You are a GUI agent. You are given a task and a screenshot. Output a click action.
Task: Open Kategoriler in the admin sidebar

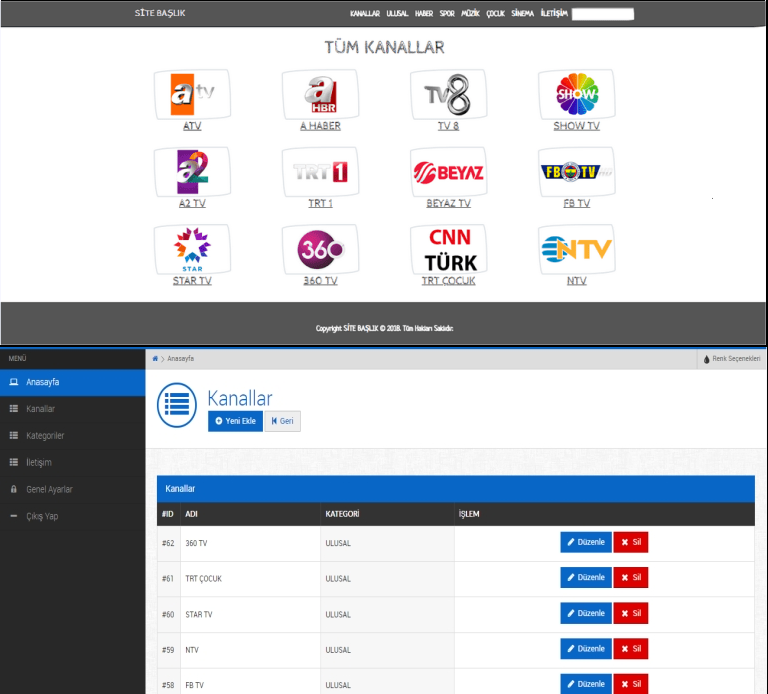pos(72,436)
